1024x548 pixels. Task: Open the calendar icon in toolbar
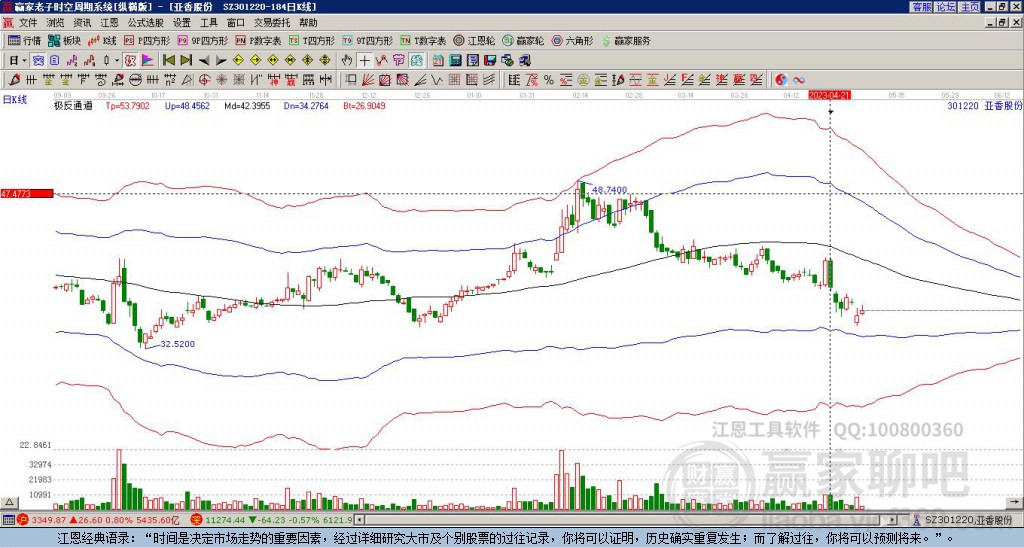[438, 60]
